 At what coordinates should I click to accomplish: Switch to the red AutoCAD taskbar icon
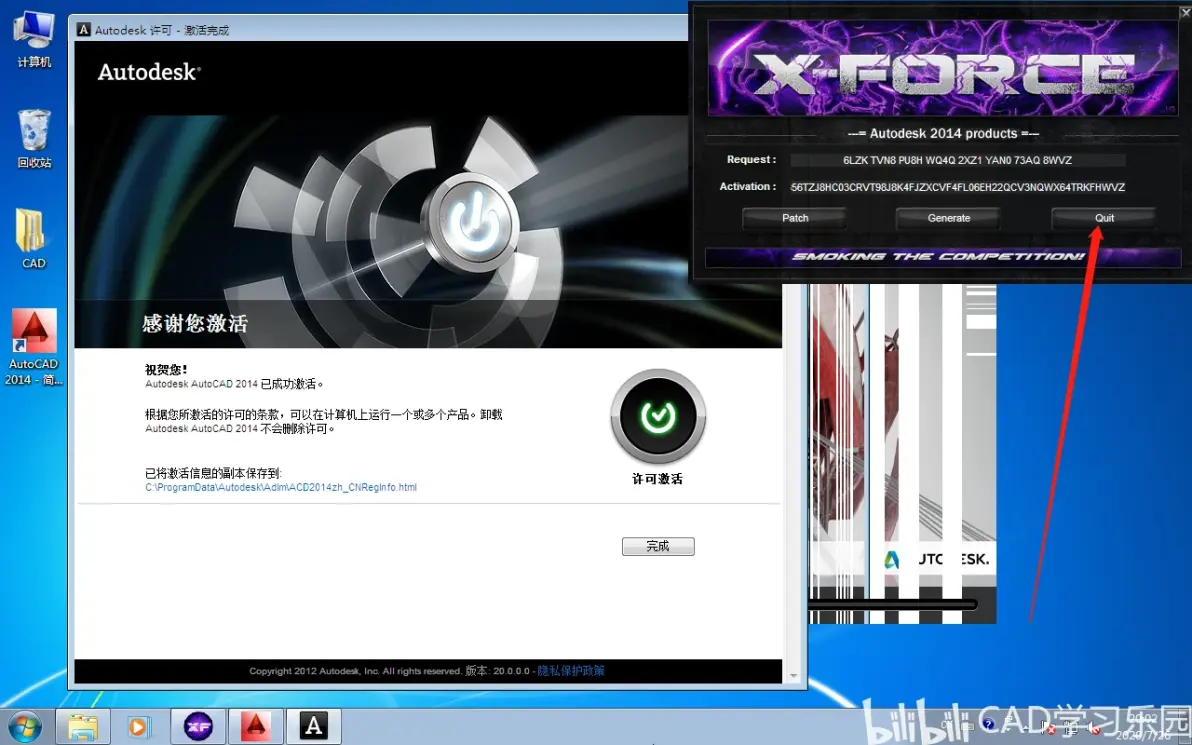[x=256, y=727]
